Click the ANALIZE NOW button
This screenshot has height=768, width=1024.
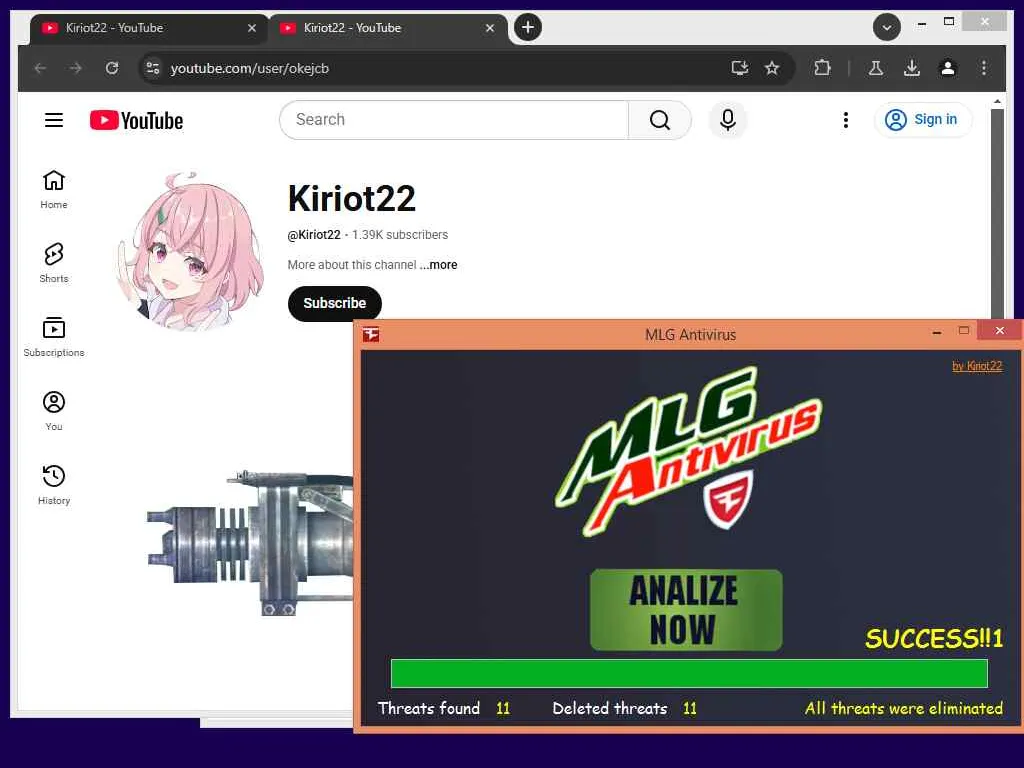[x=685, y=609]
